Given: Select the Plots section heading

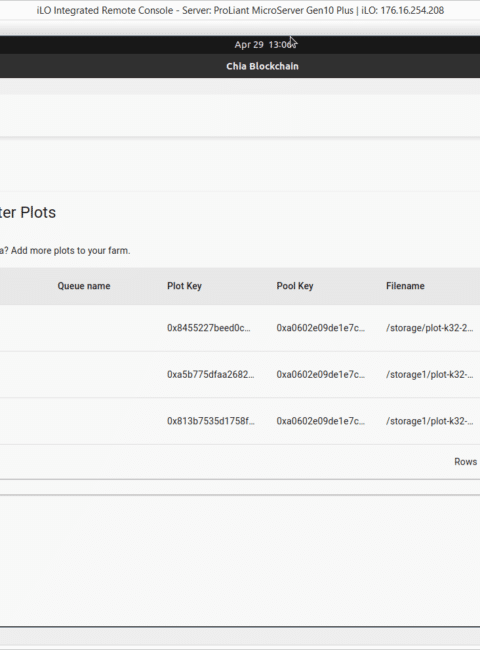Looking at the screenshot, I should click(28, 212).
